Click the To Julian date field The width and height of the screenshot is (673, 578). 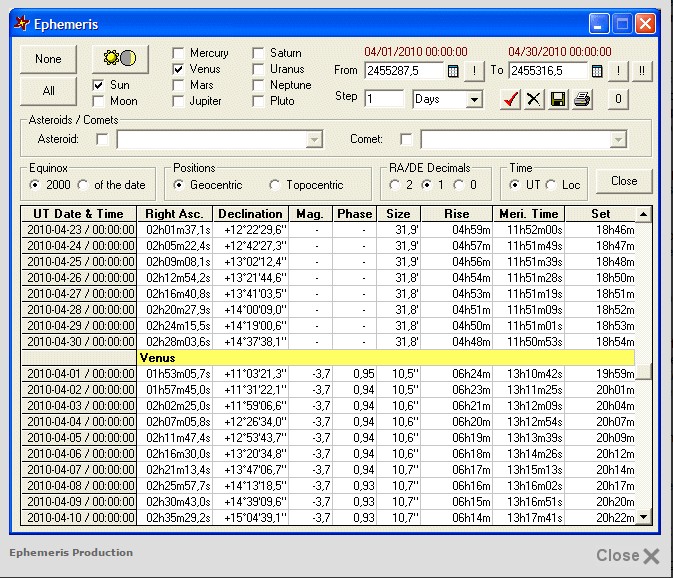pos(548,71)
